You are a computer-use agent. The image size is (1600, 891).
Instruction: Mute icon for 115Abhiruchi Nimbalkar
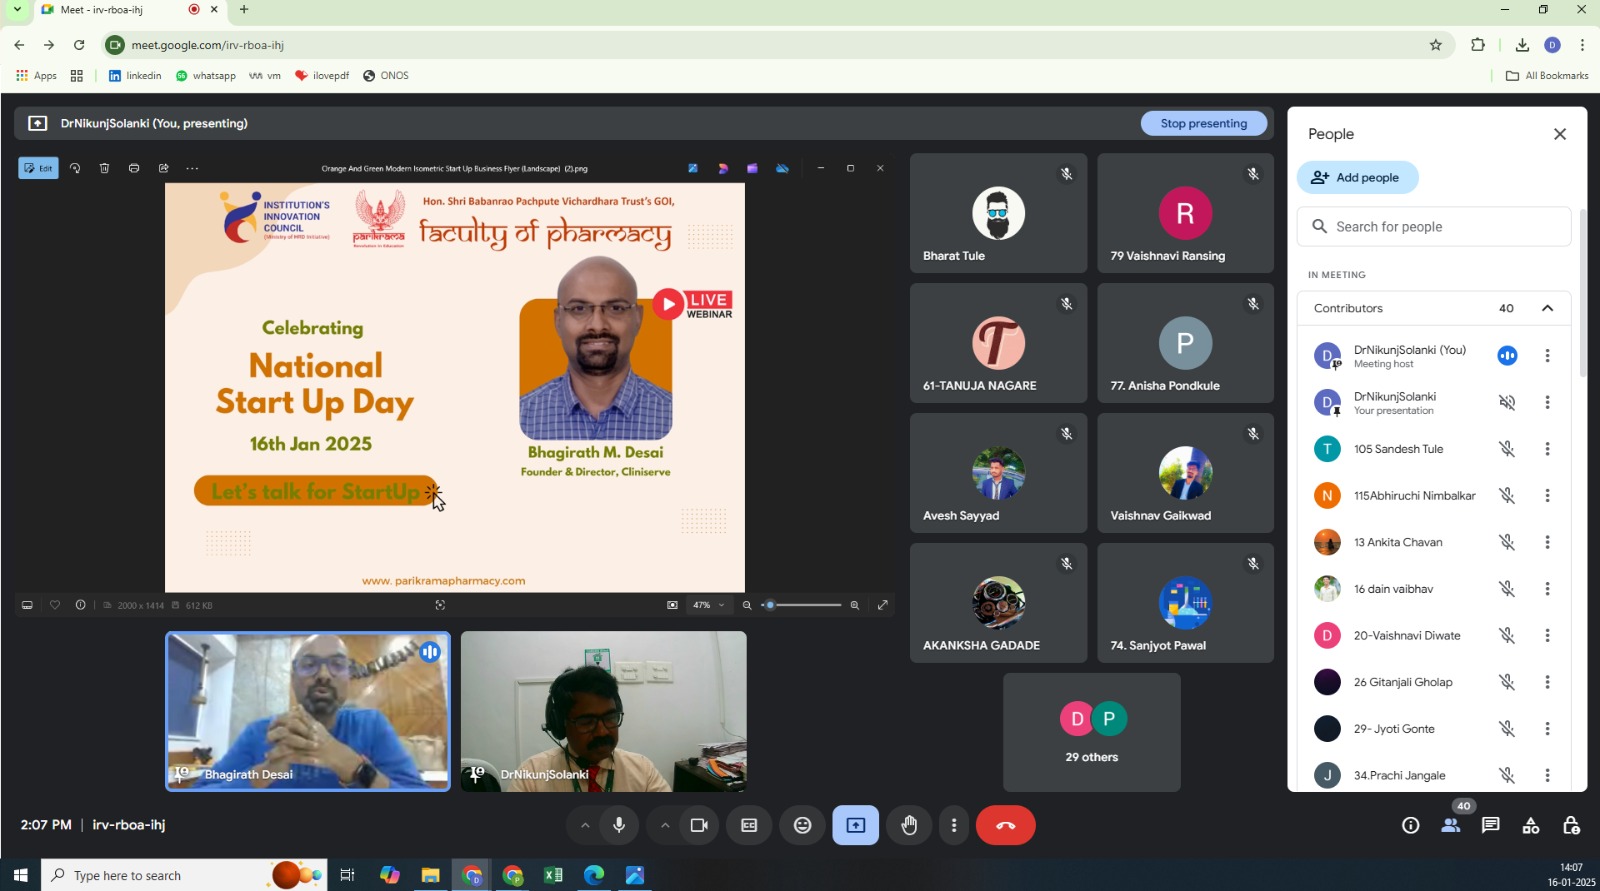point(1507,495)
